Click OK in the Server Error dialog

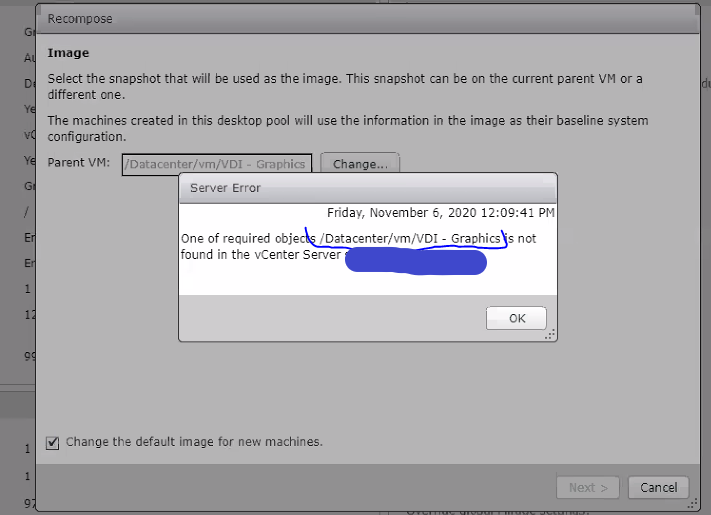click(516, 318)
